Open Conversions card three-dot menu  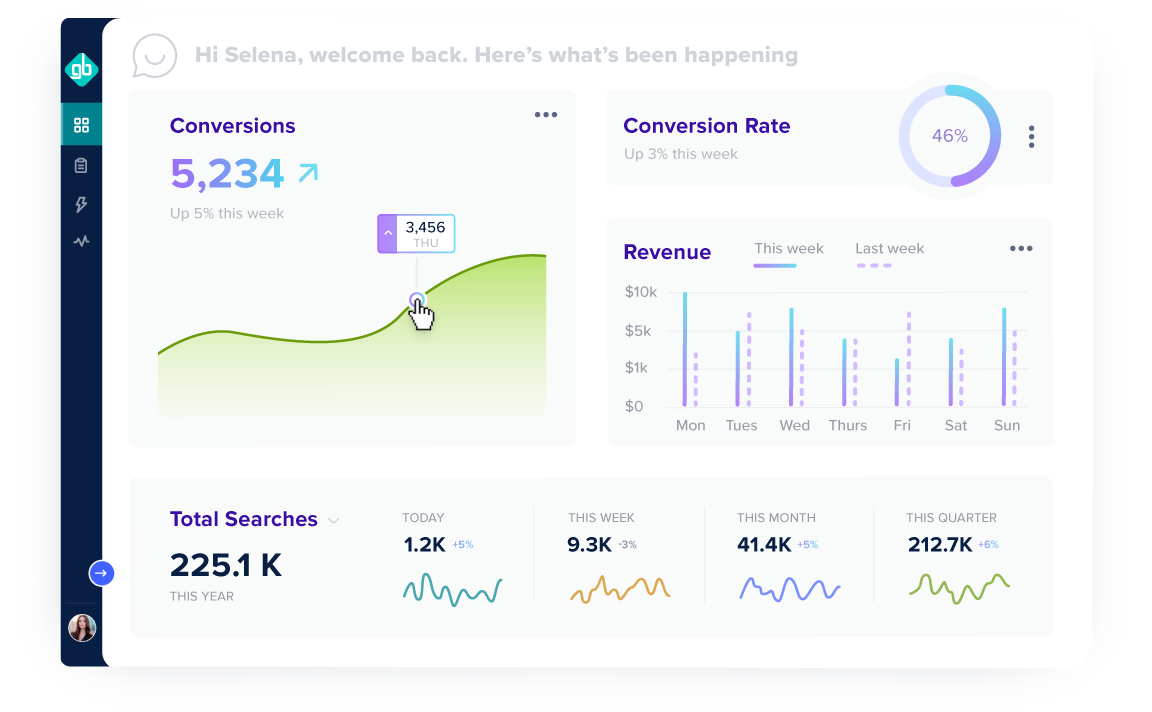(x=546, y=115)
